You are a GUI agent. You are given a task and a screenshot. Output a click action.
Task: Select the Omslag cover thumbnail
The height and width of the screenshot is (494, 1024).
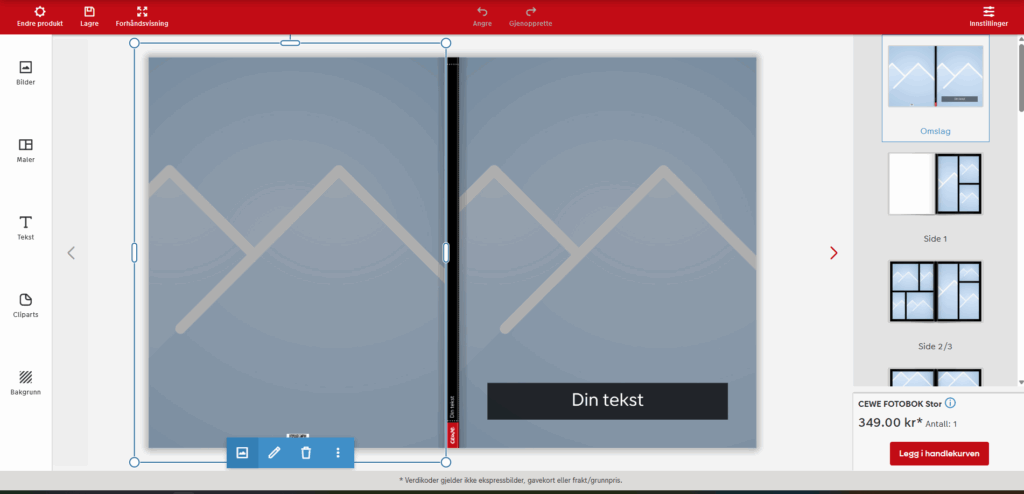coord(935,78)
